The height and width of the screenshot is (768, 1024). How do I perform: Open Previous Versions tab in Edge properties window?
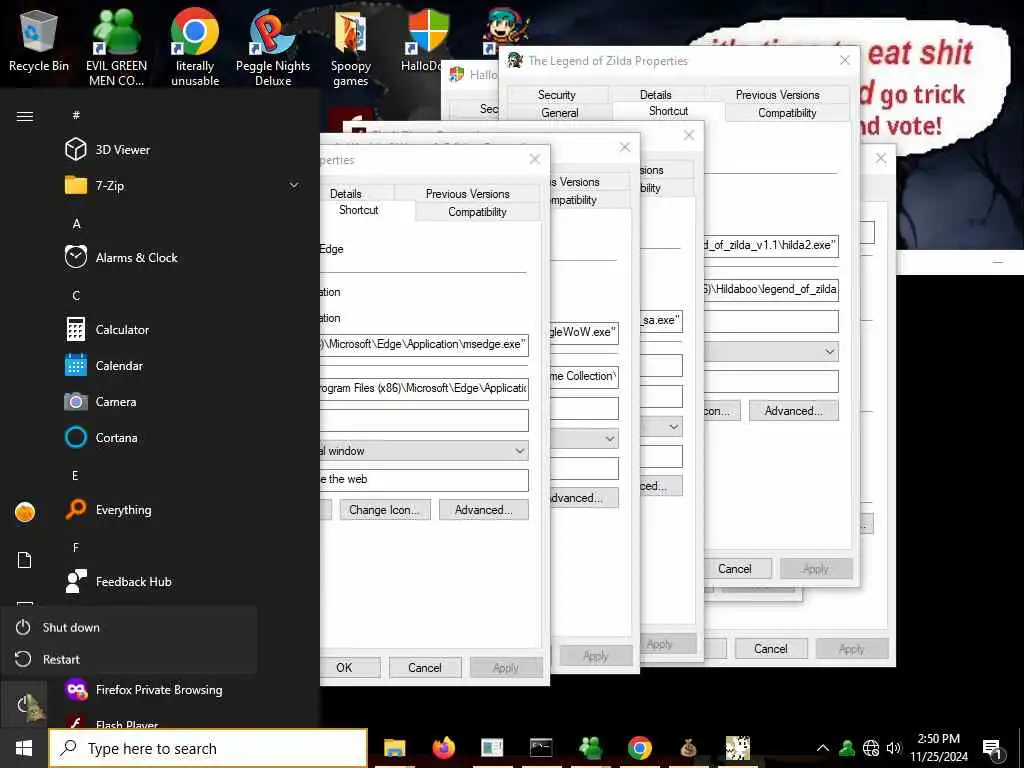point(467,193)
